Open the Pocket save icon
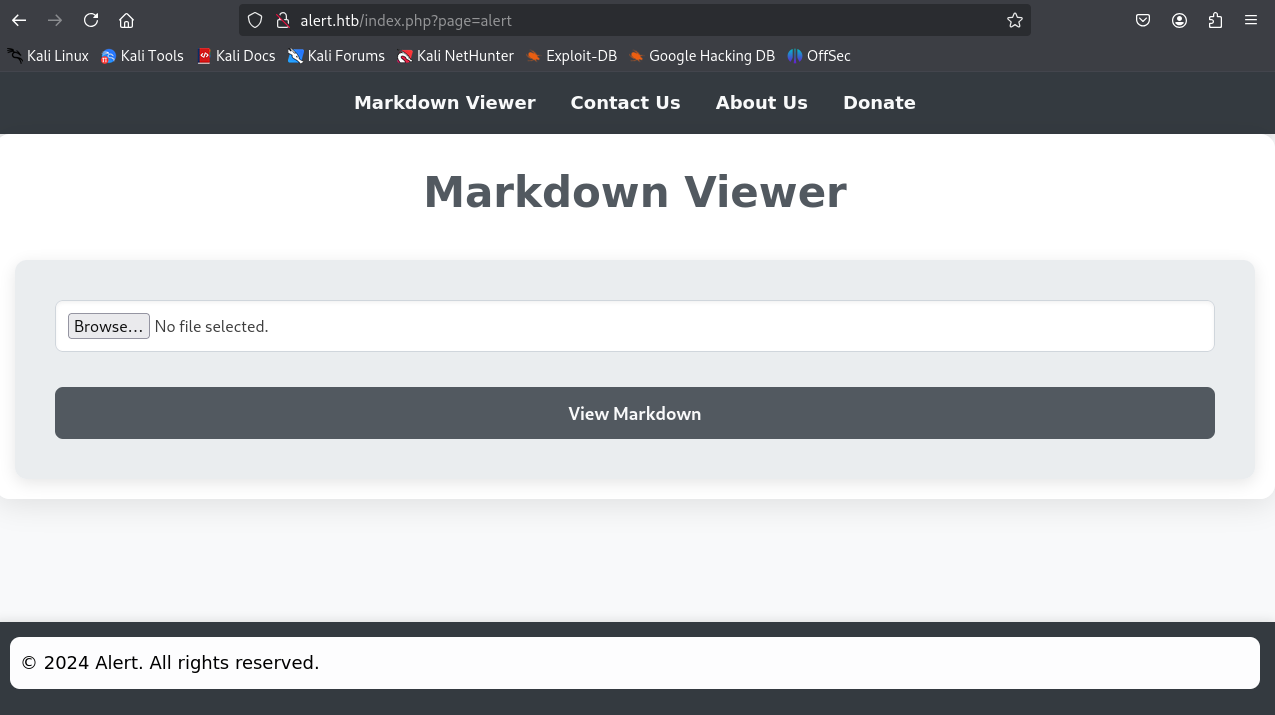This screenshot has height=715, width=1275. click(x=1143, y=20)
